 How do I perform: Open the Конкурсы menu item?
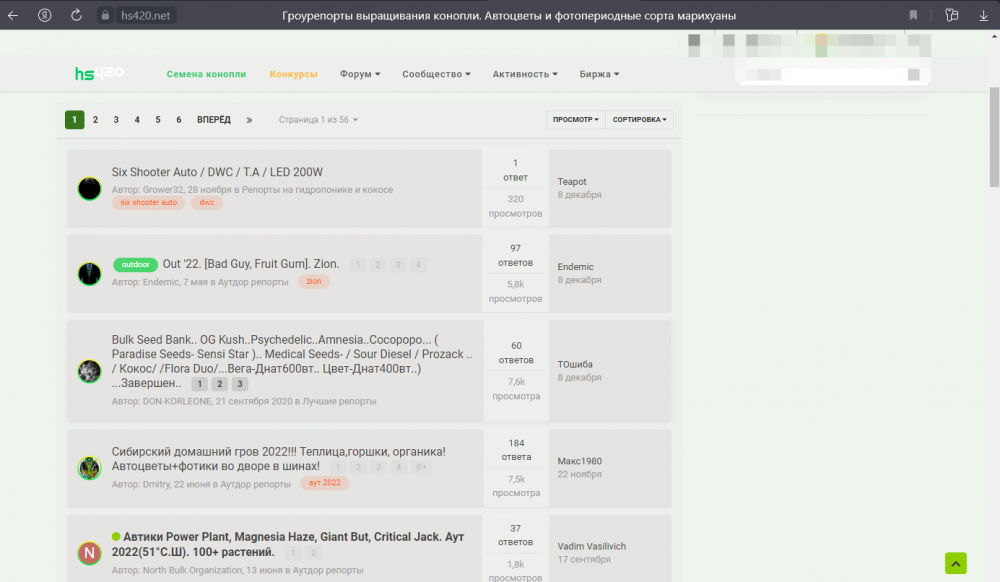[294, 74]
